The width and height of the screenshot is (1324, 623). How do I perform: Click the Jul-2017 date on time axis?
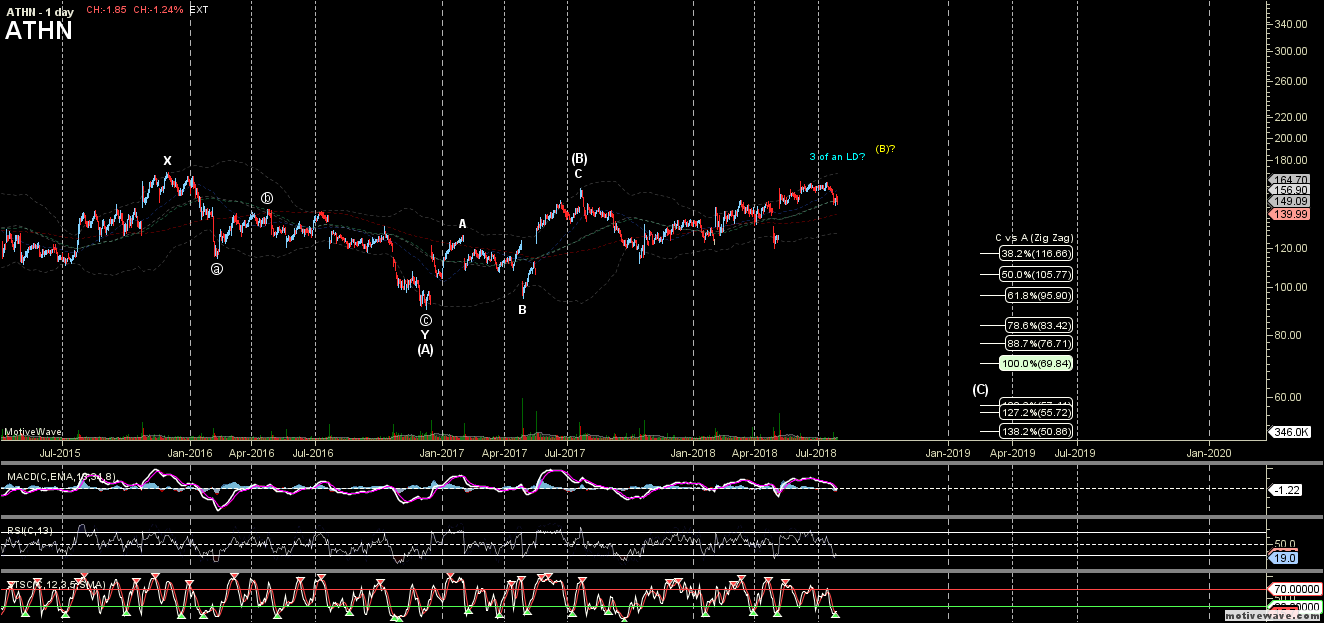[x=565, y=453]
